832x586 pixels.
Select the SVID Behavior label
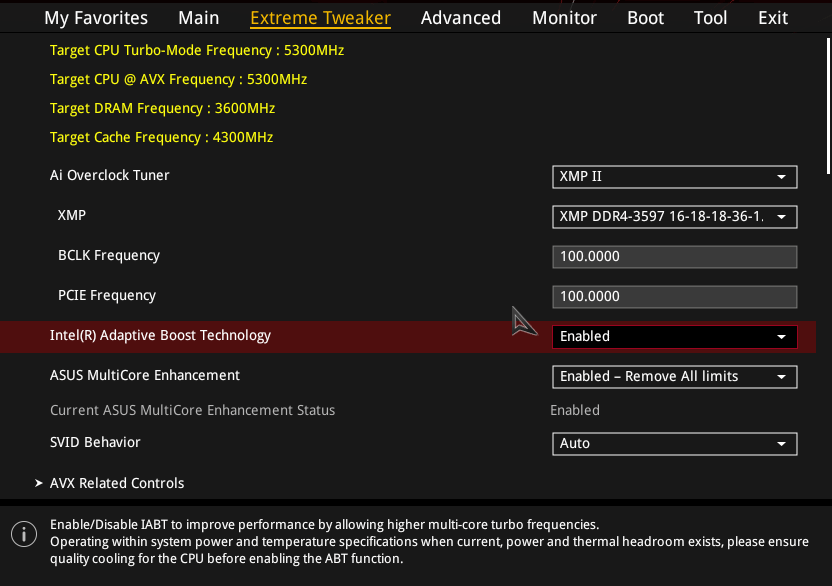click(95, 442)
